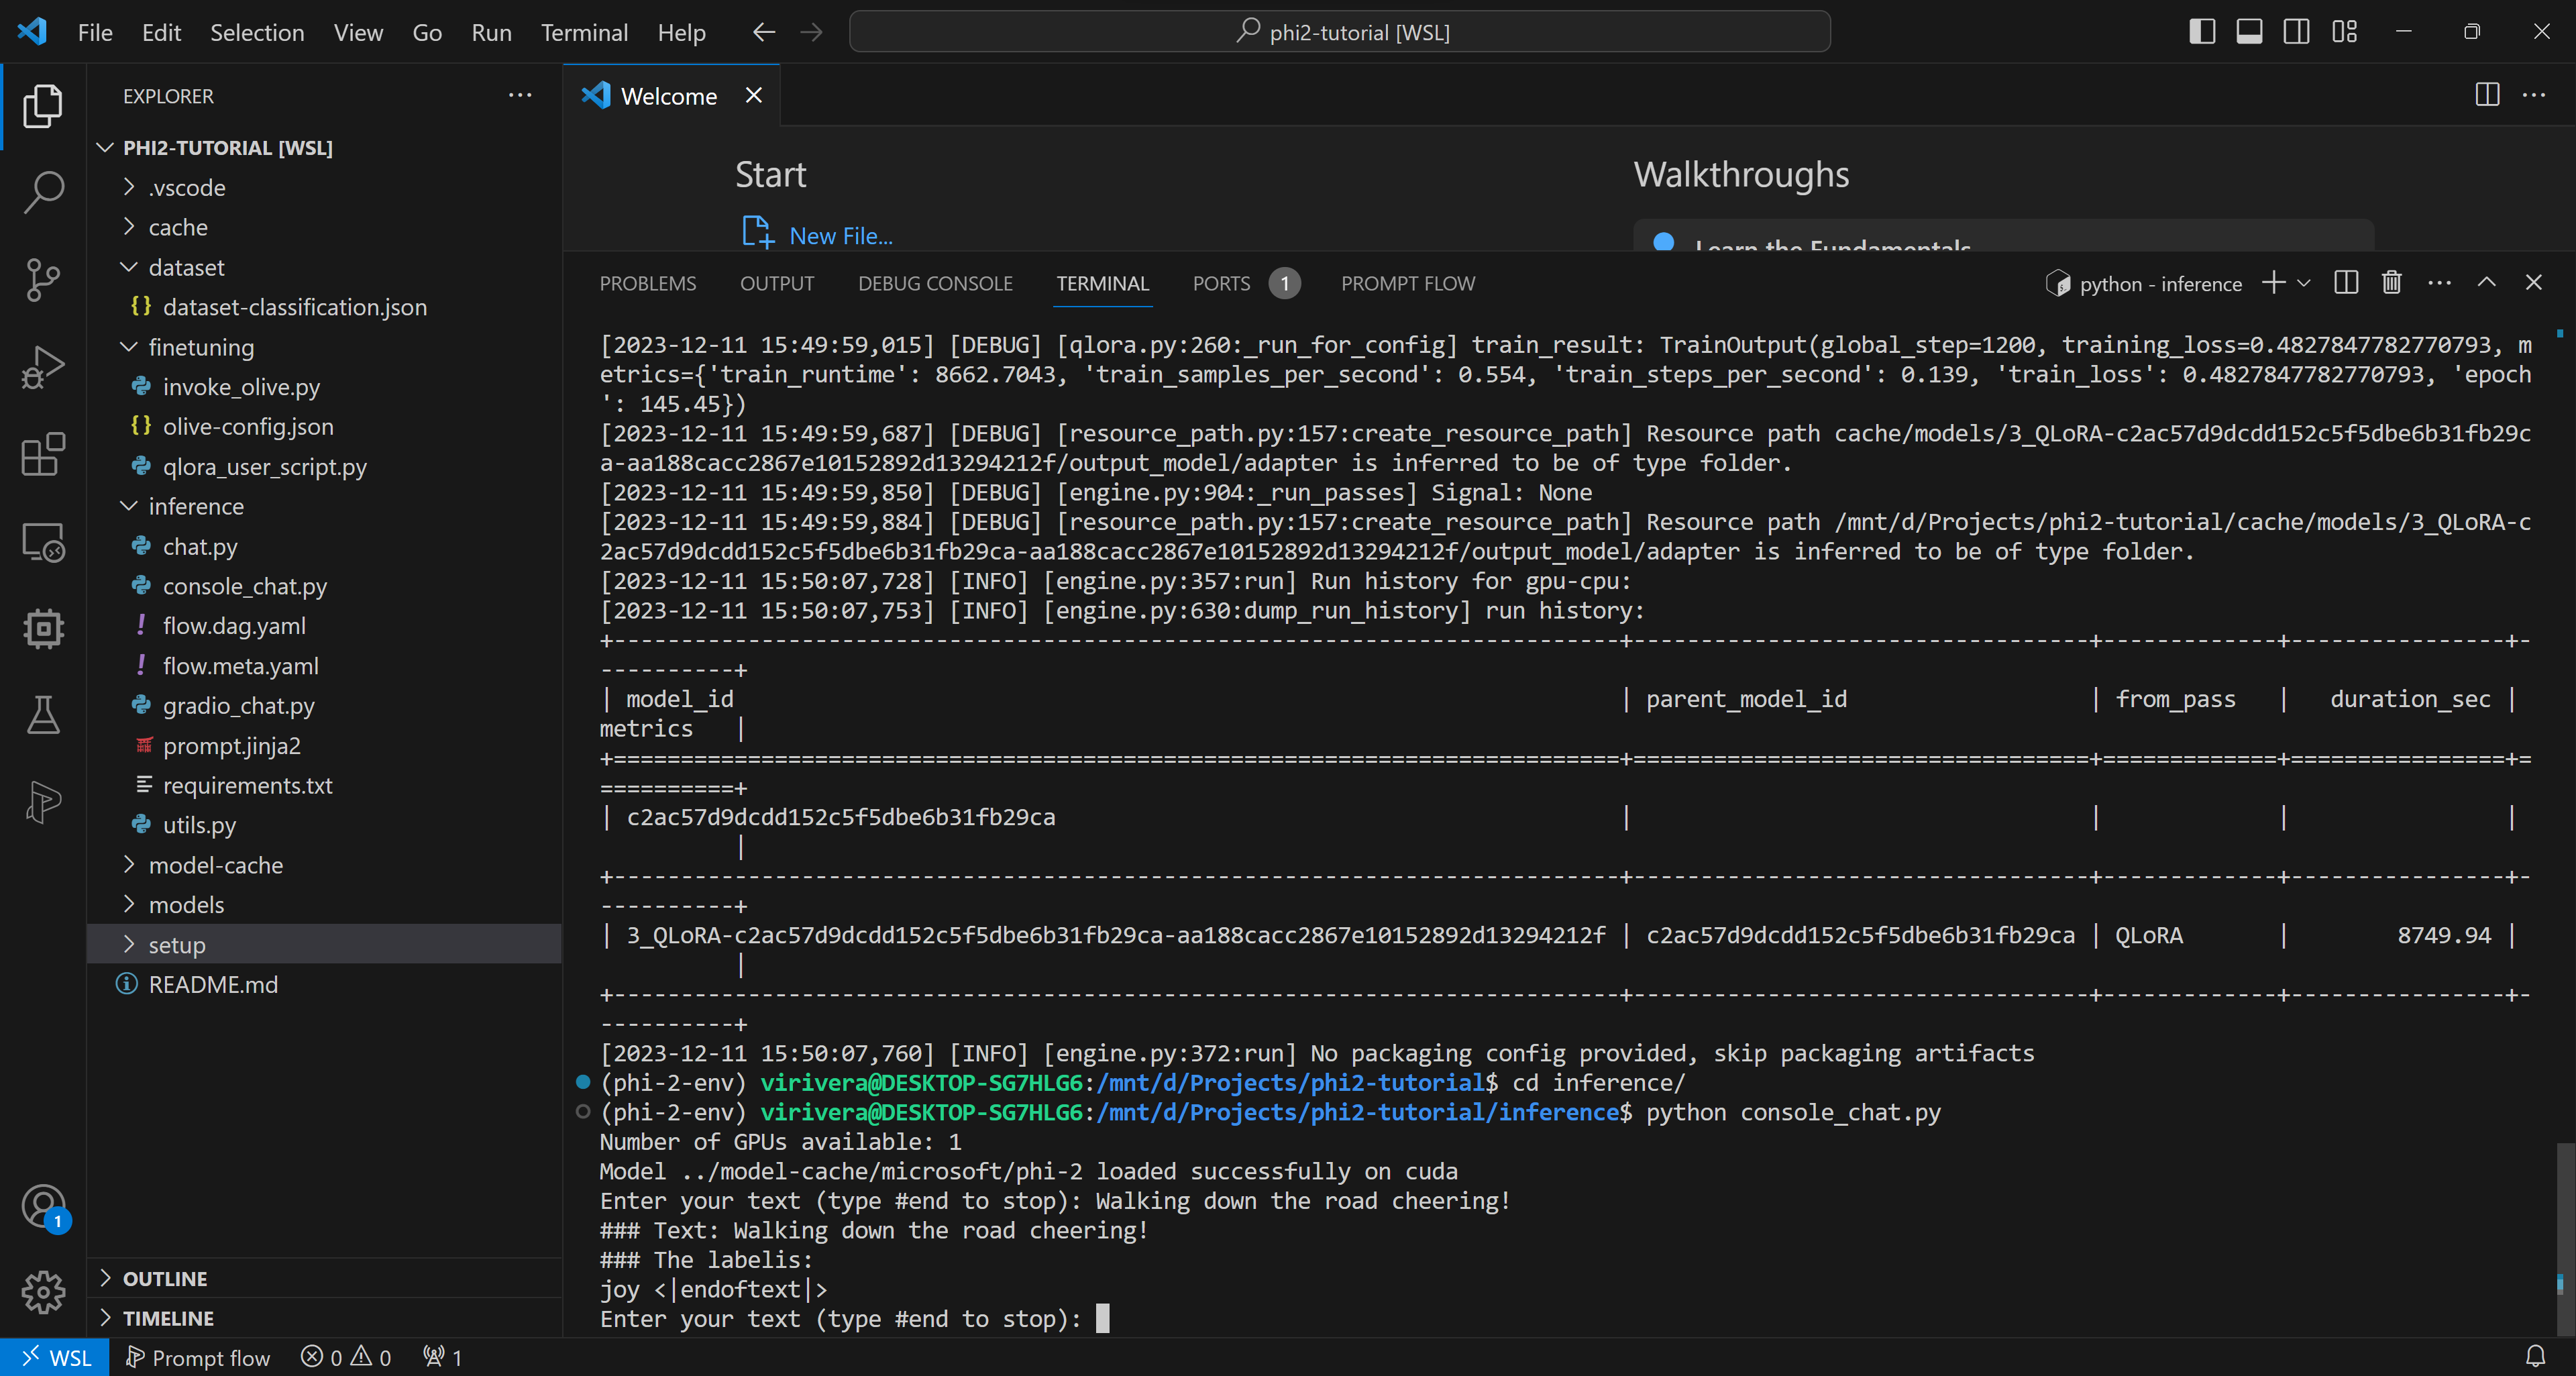Maximize the panel size with chevron up
Viewport: 2576px width, 1376px height.
[2486, 283]
